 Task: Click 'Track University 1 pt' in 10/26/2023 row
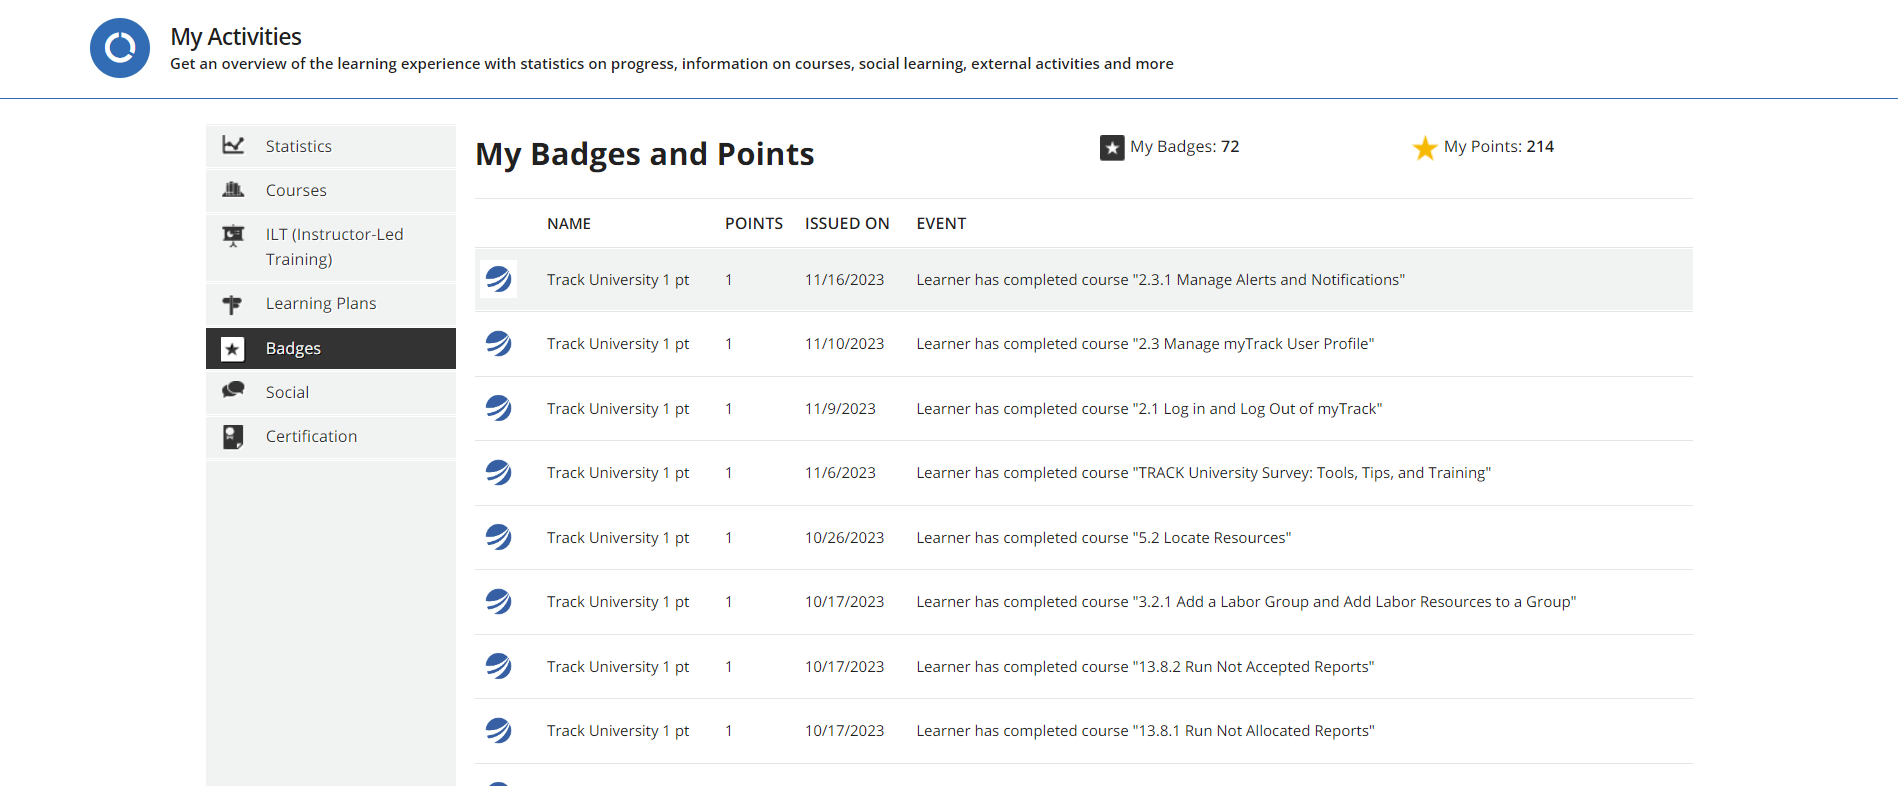coord(618,538)
